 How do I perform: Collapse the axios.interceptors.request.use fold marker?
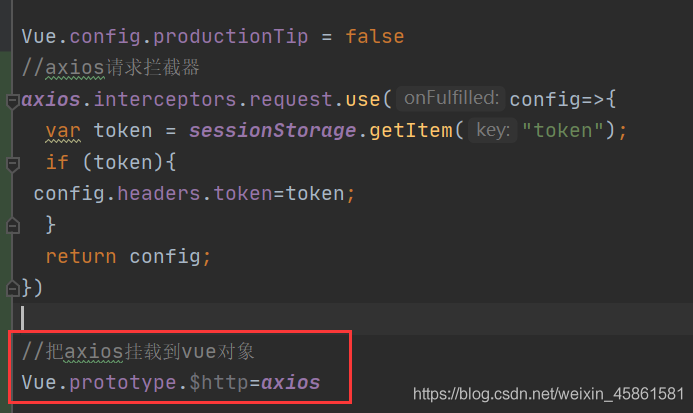tap(13, 101)
